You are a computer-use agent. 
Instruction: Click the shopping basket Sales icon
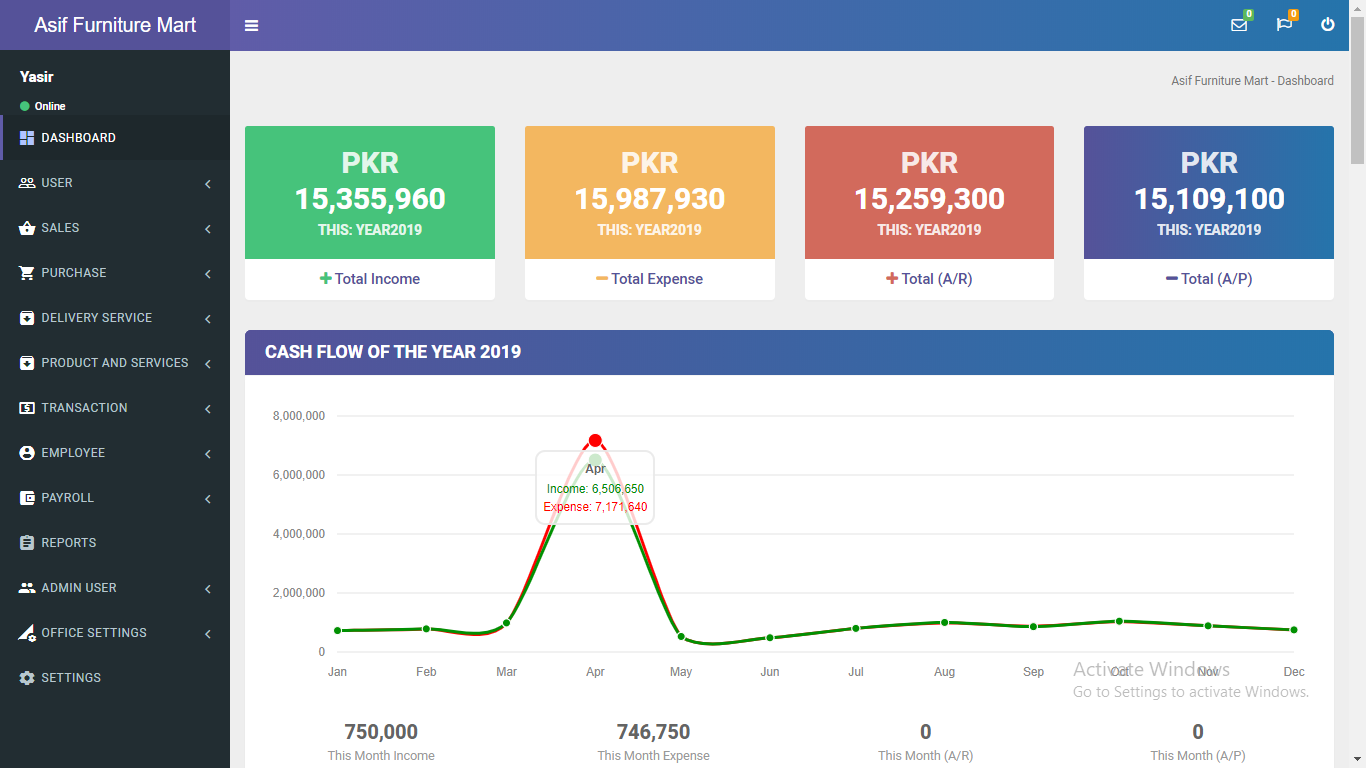point(27,228)
